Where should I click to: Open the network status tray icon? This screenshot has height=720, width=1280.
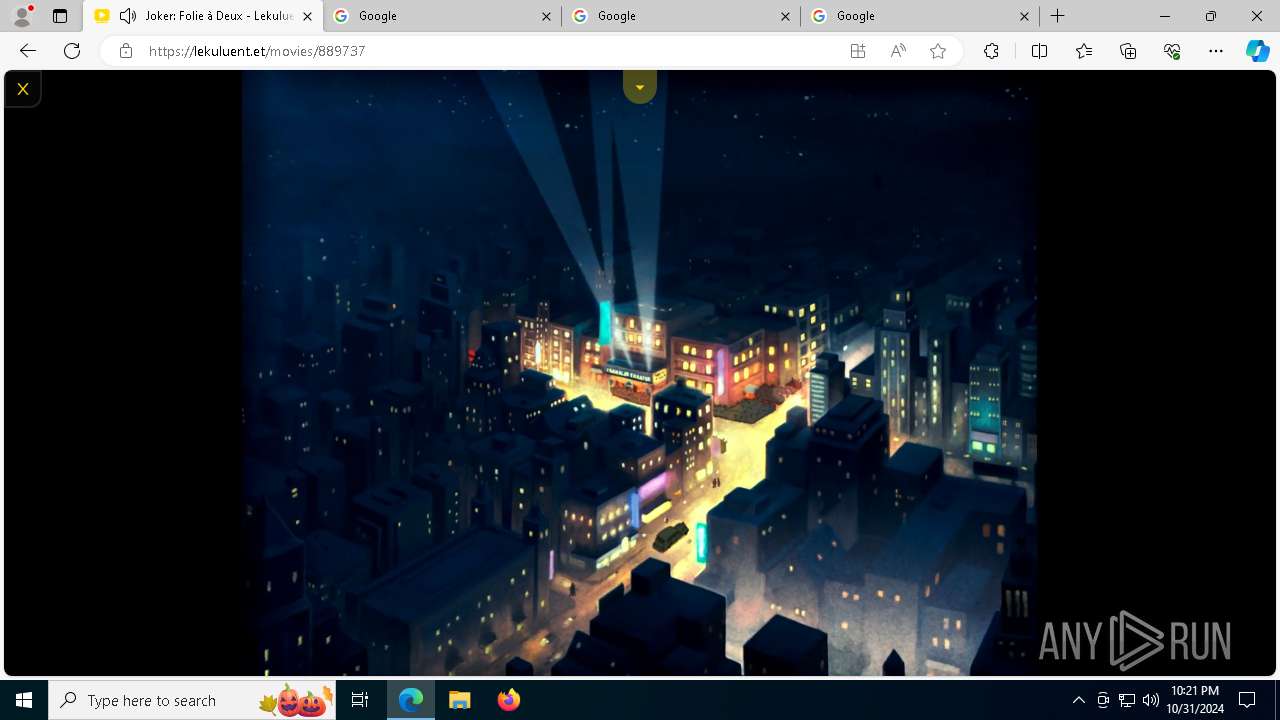click(x=1127, y=700)
